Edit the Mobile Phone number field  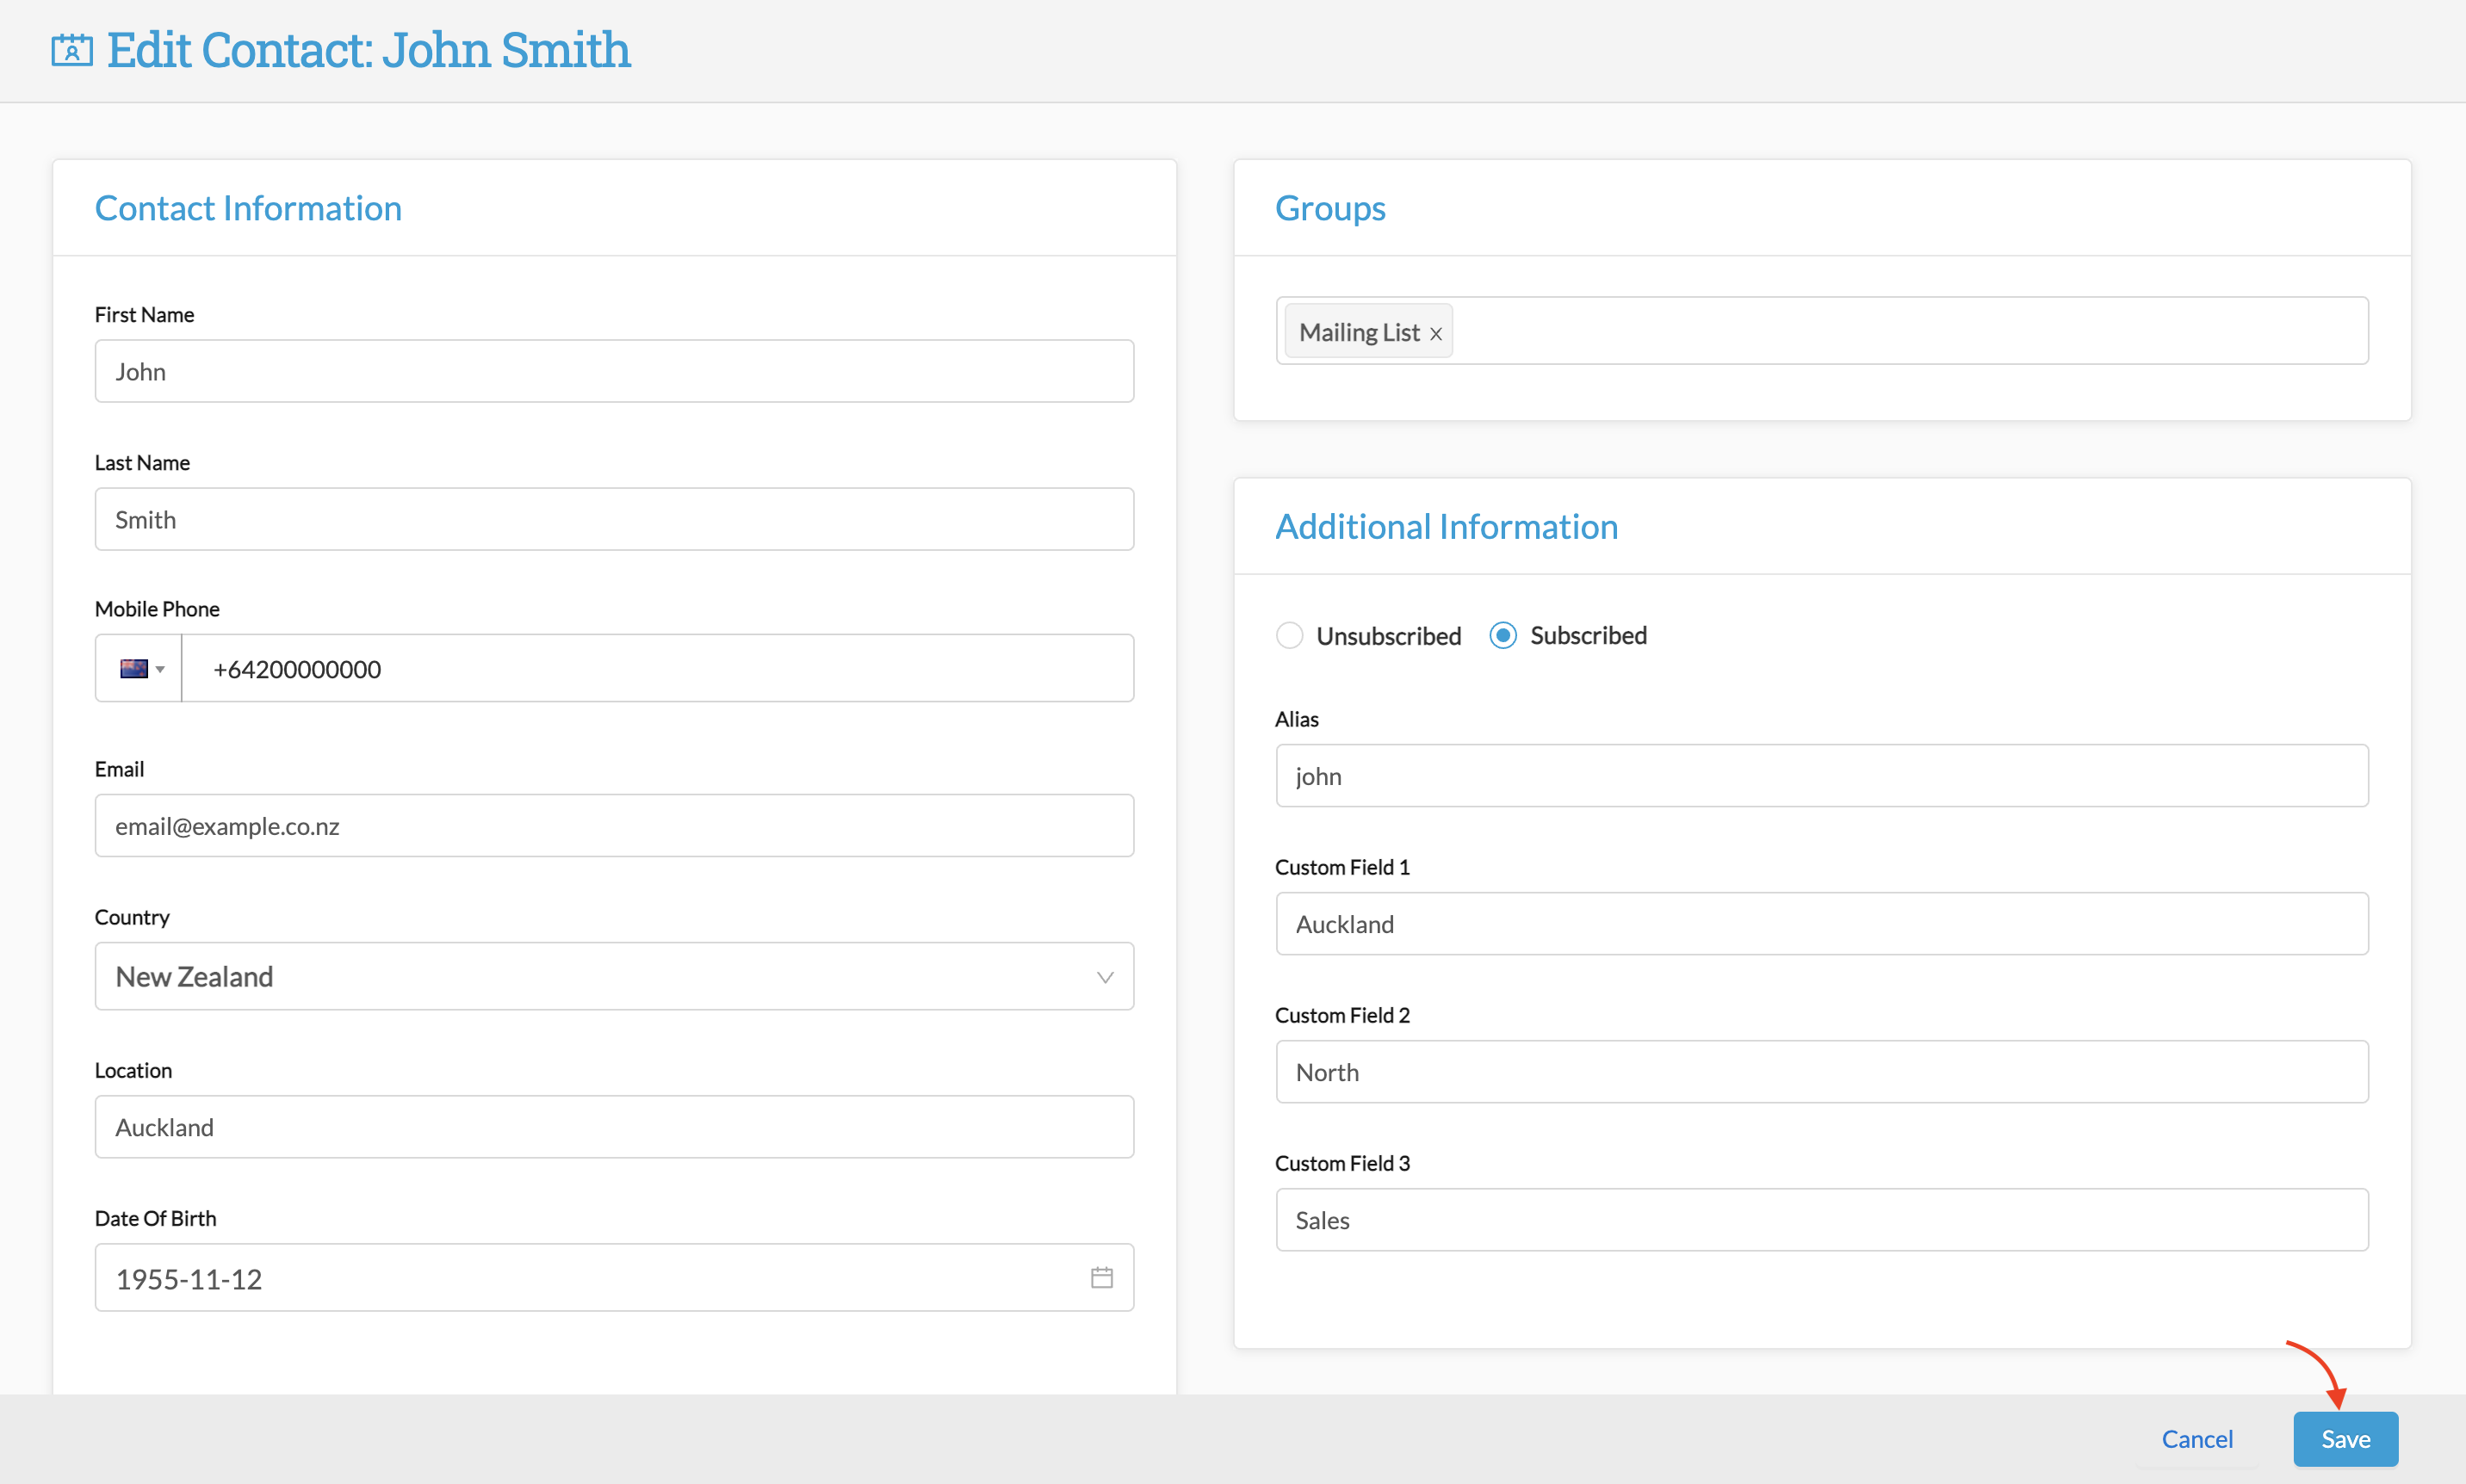(656, 669)
